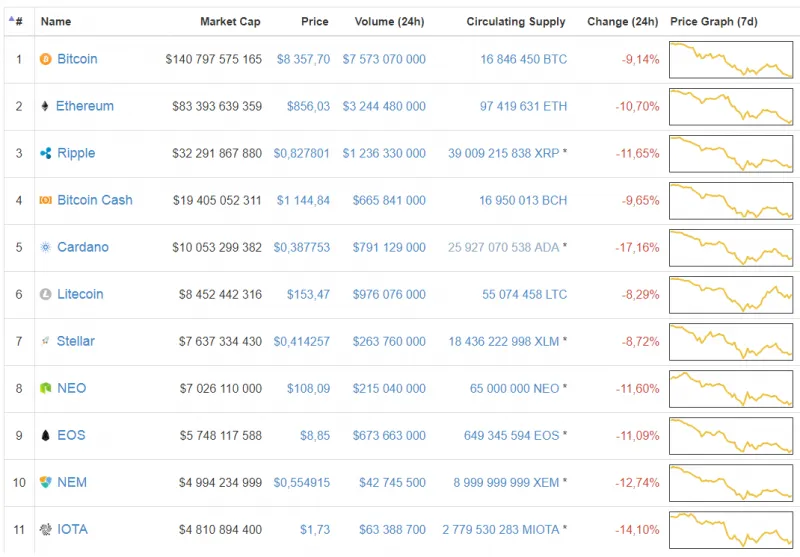This screenshot has width=800, height=557.
Task: Open the NEM coin page link
Action: [72, 482]
